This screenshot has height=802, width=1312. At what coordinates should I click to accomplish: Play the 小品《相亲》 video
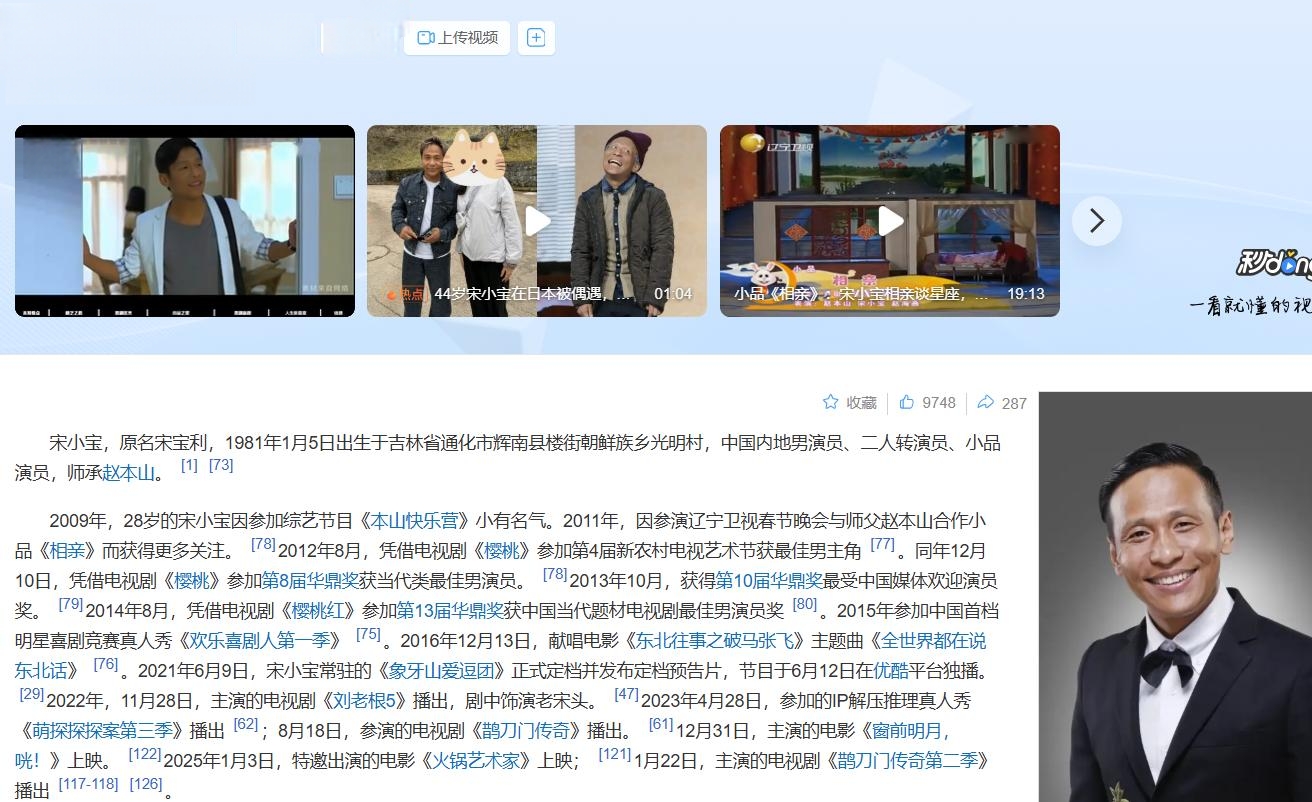(890, 221)
